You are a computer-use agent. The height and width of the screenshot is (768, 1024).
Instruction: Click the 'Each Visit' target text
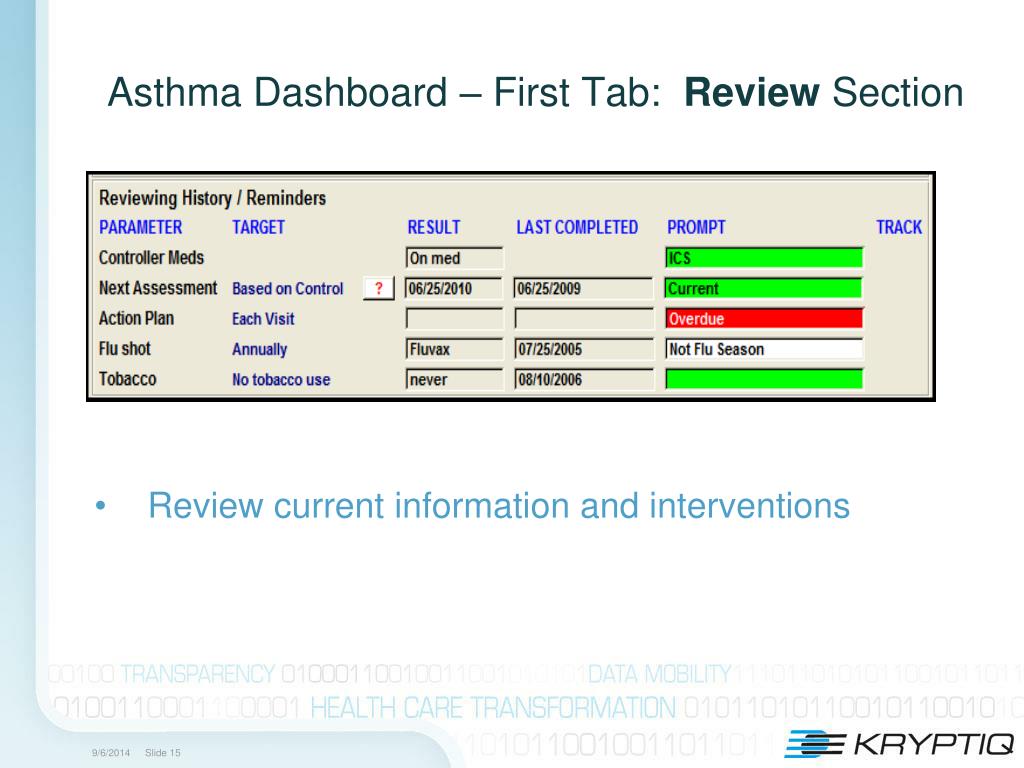click(x=263, y=319)
